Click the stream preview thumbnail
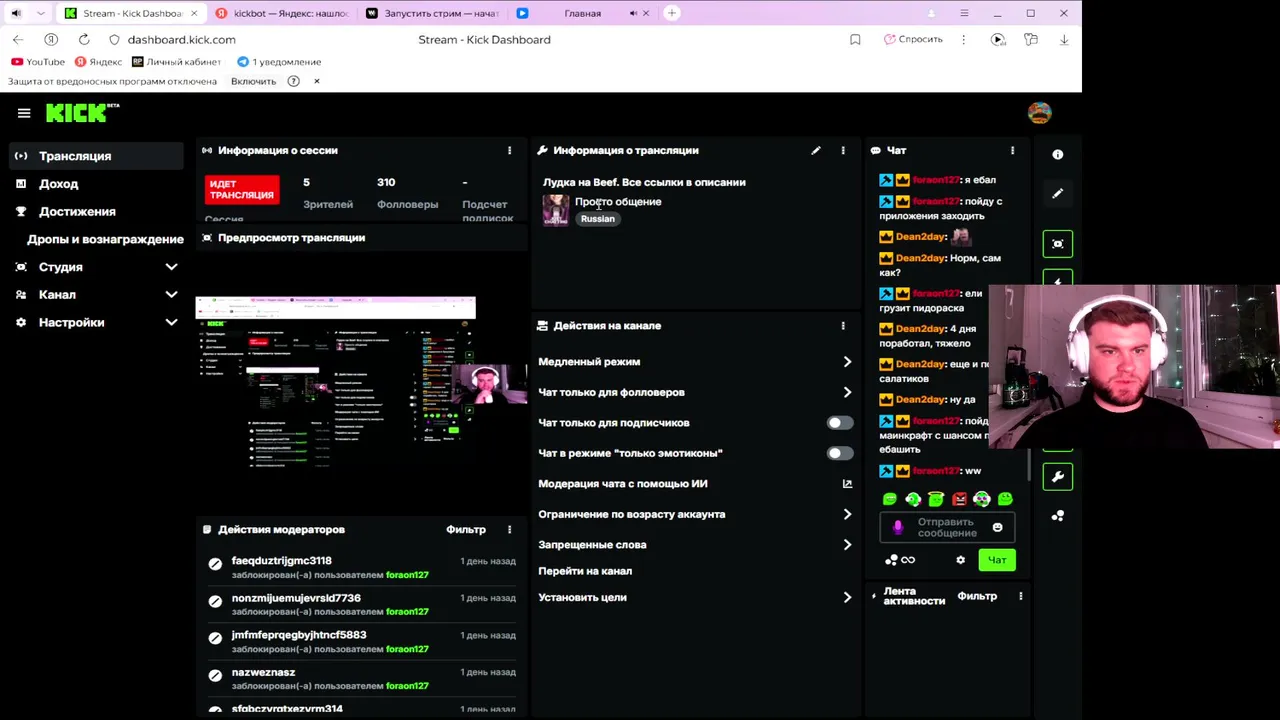Viewport: 1280px width, 720px height. point(361,383)
